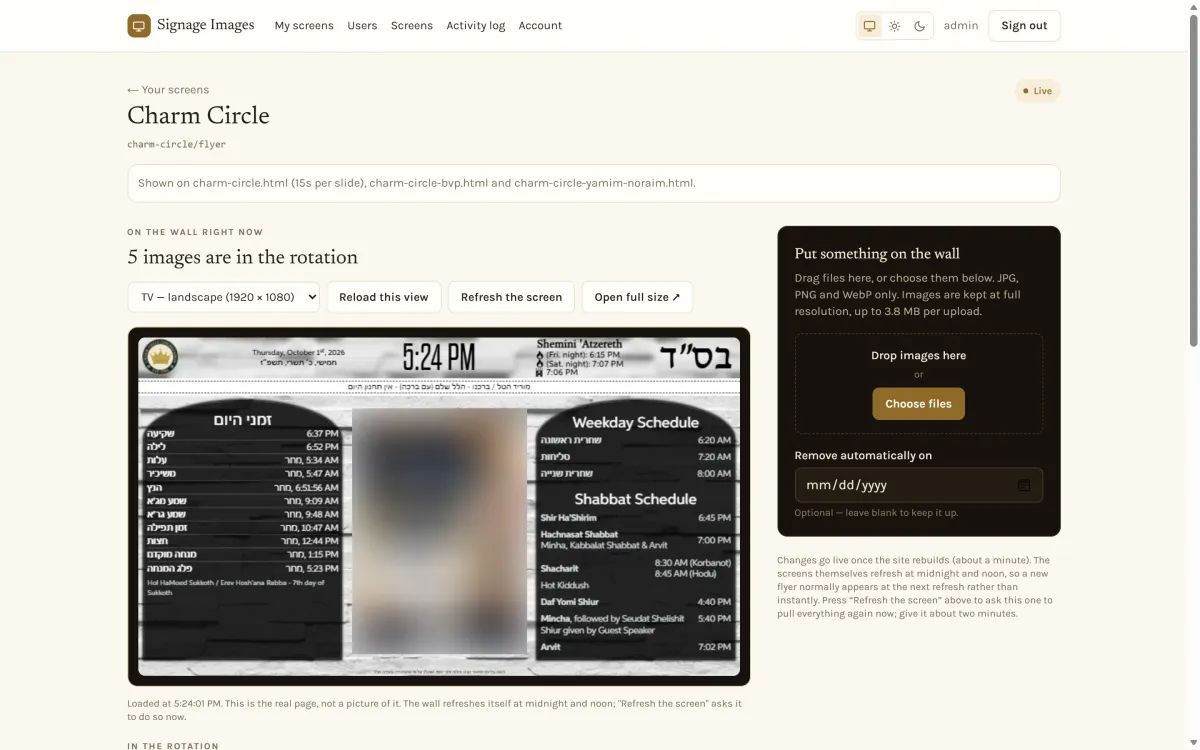Click 'Put something on the wall' heading
1200x750 pixels.
877,254
